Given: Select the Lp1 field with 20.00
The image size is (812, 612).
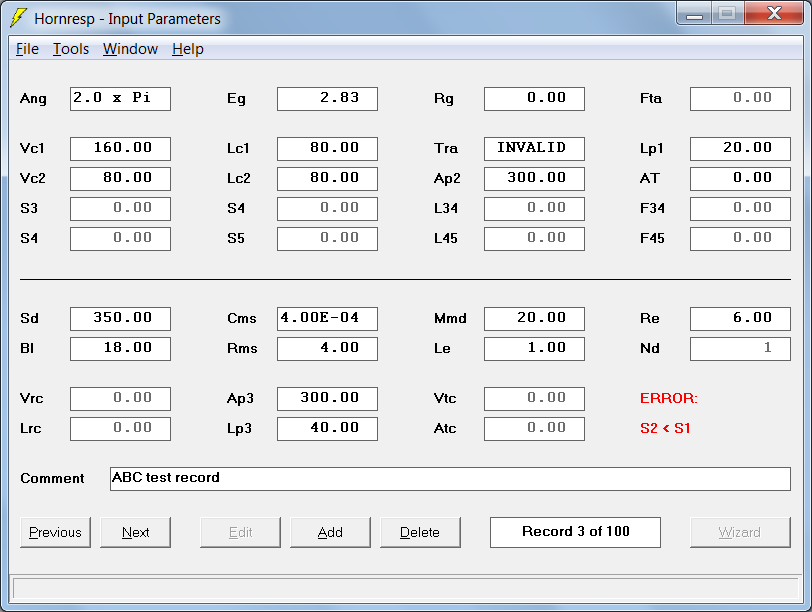Looking at the screenshot, I should coord(741,149).
